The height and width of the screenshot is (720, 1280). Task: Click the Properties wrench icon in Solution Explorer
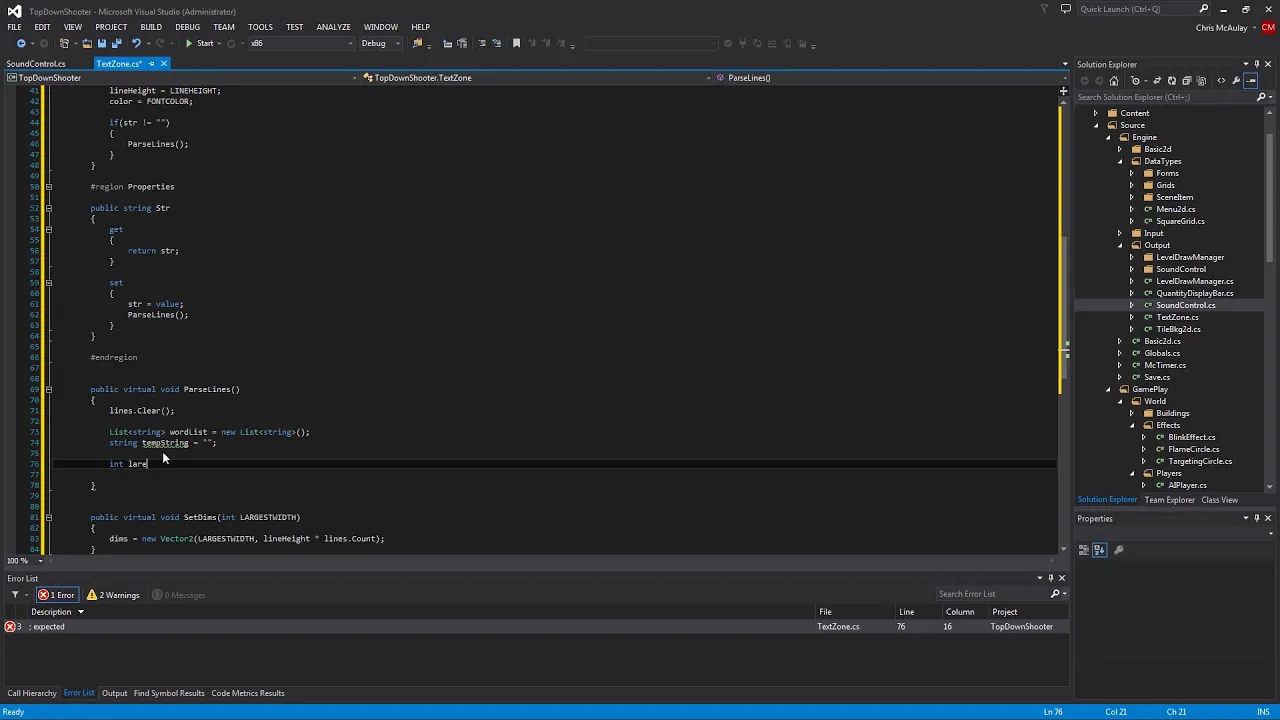click(1236, 81)
